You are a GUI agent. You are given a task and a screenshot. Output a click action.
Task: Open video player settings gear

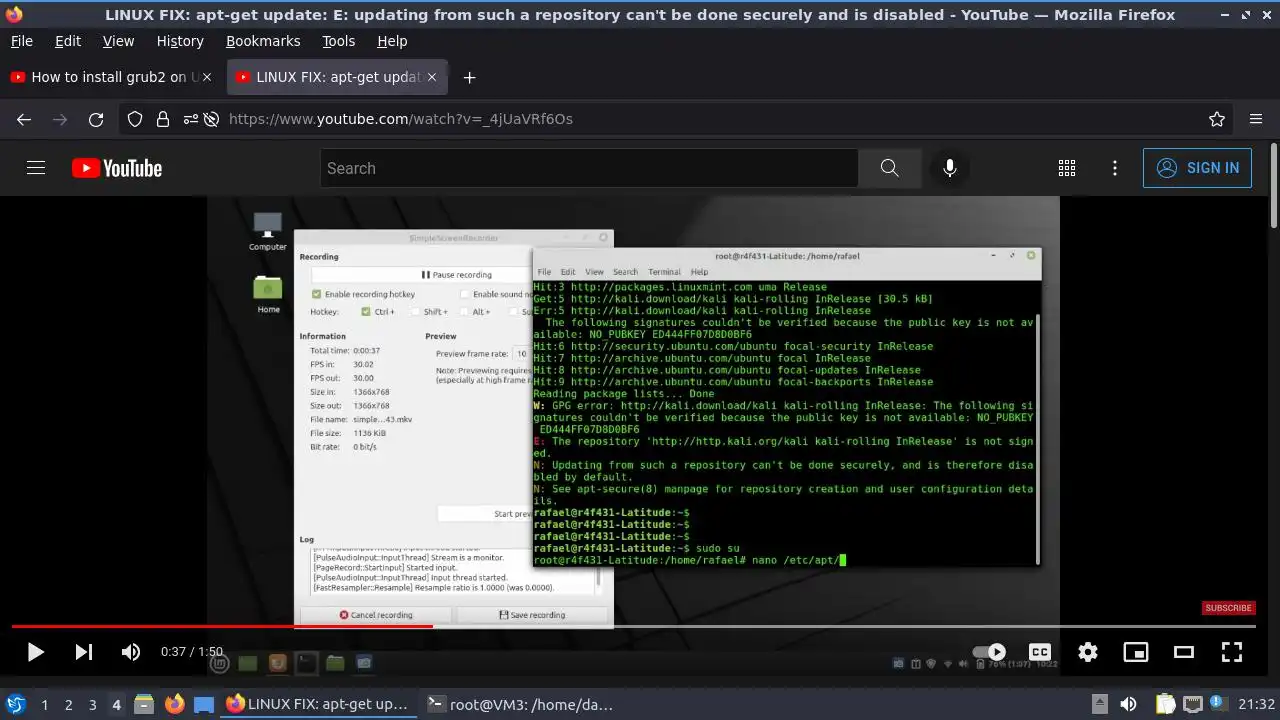click(1088, 652)
